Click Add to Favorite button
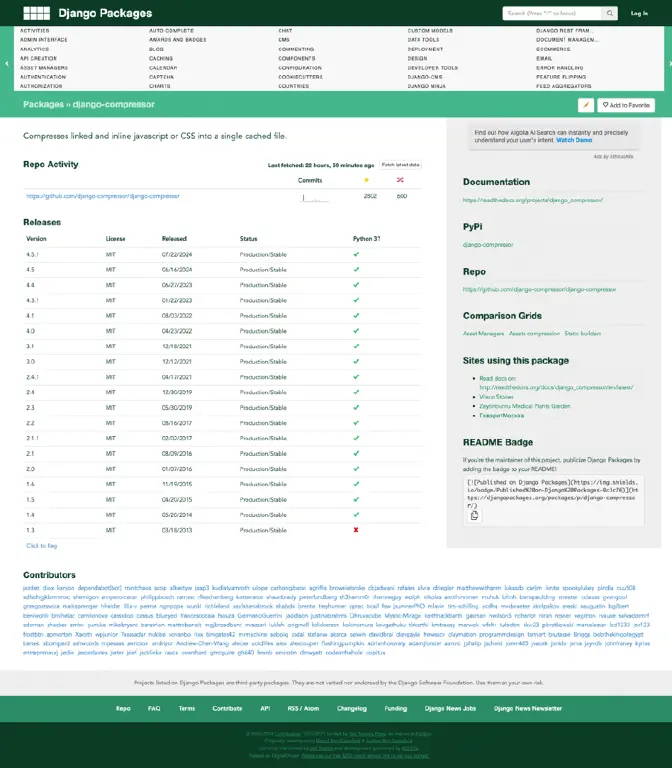The image size is (672, 768). click(626, 105)
